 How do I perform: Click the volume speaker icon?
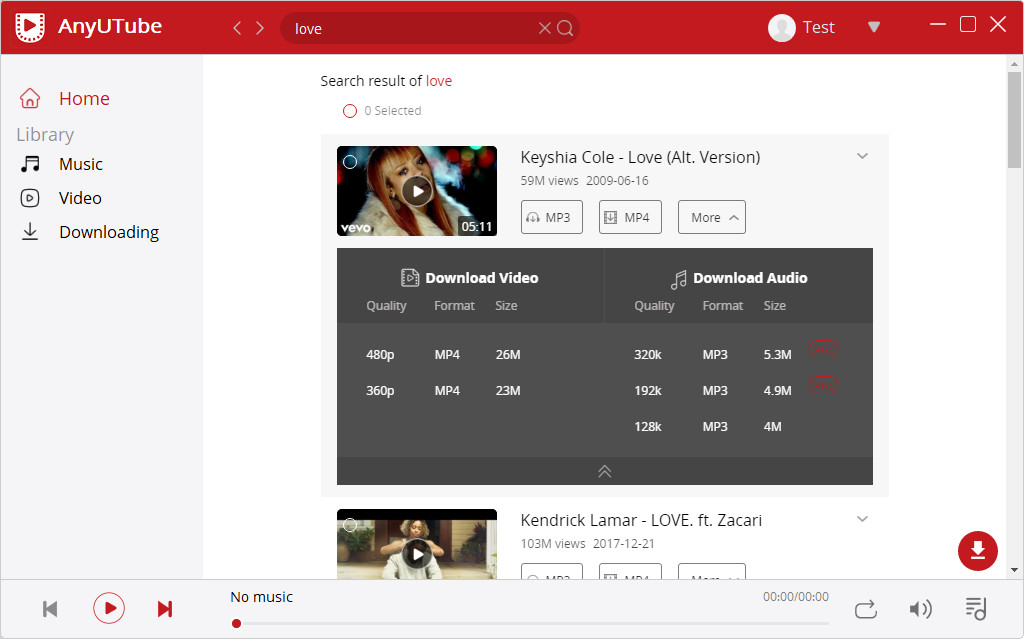[x=920, y=609]
